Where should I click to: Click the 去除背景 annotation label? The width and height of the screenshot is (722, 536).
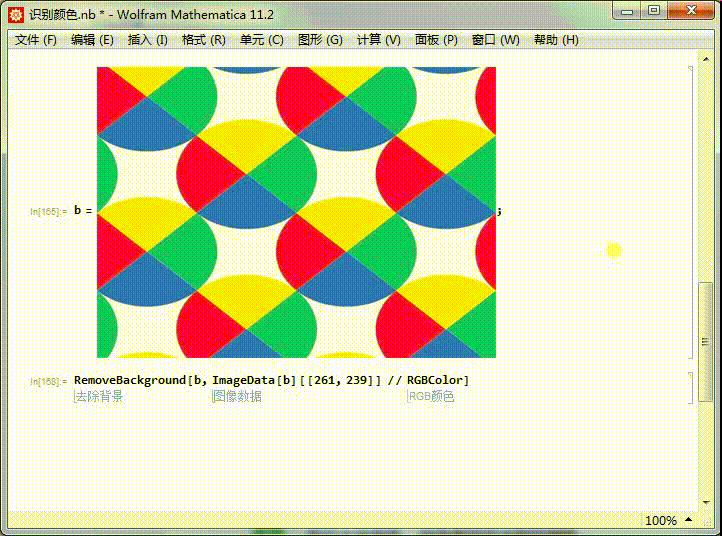click(99, 396)
